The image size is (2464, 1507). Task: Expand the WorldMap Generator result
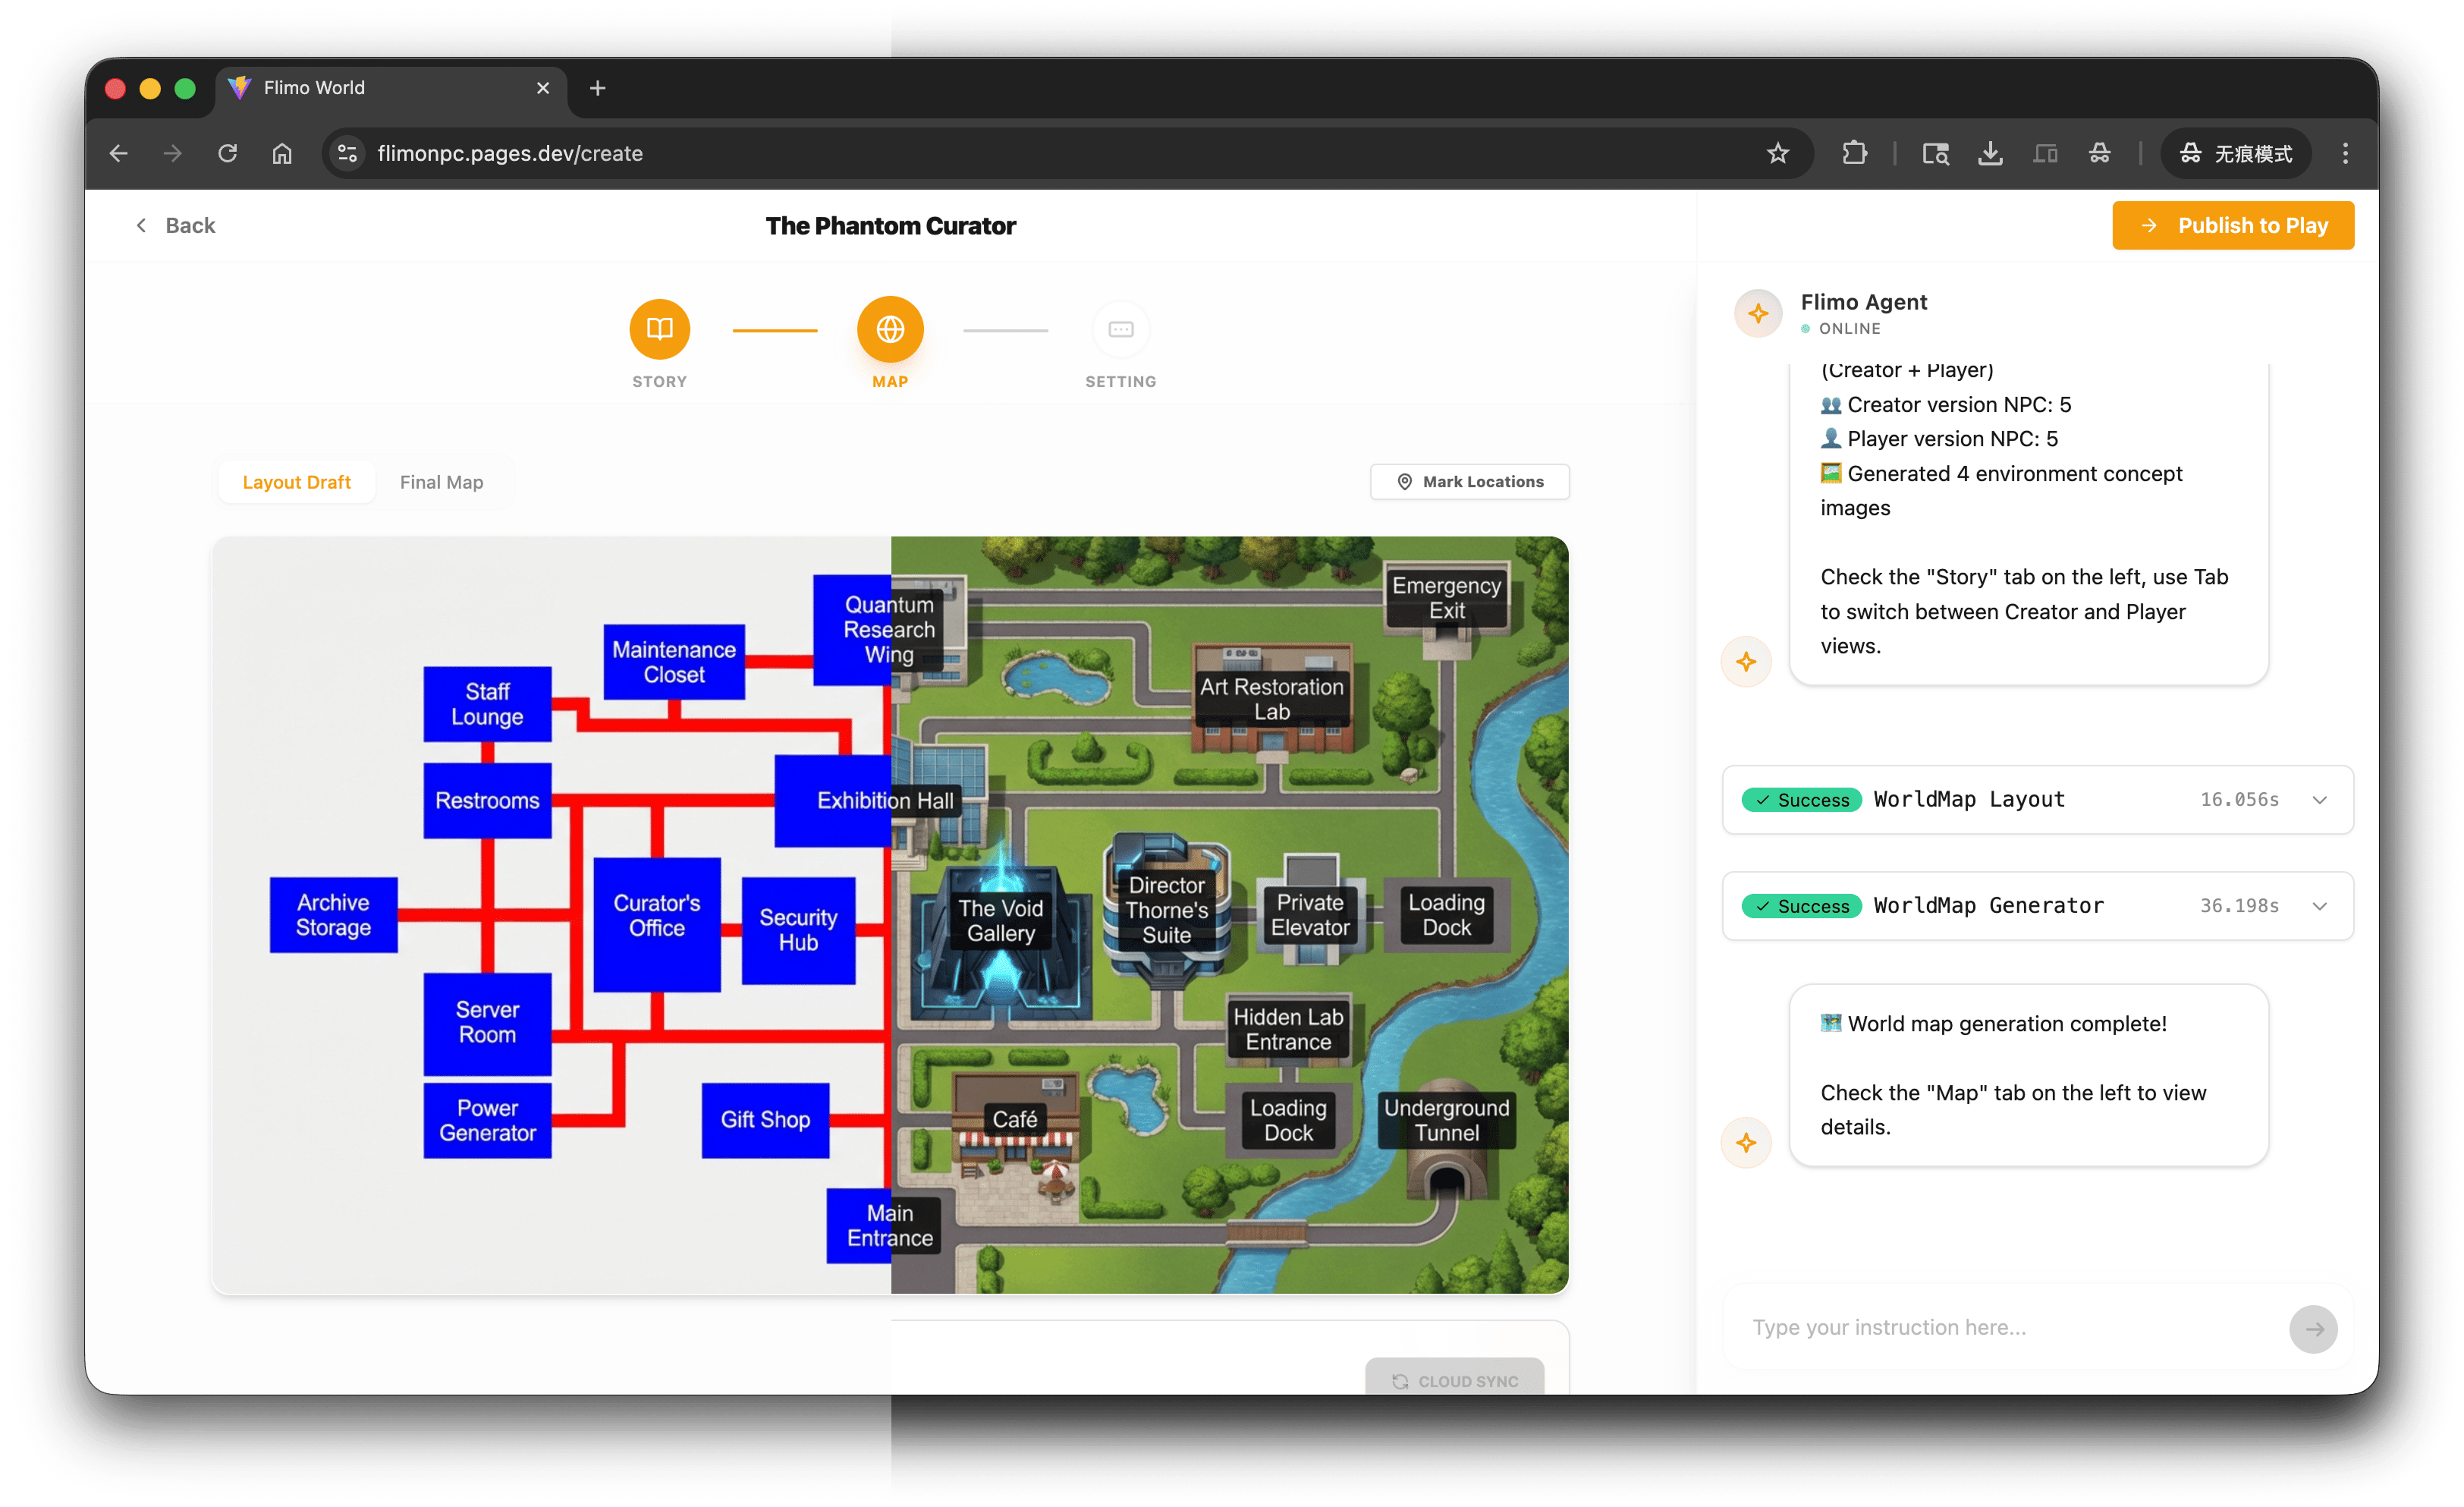(x=2319, y=906)
